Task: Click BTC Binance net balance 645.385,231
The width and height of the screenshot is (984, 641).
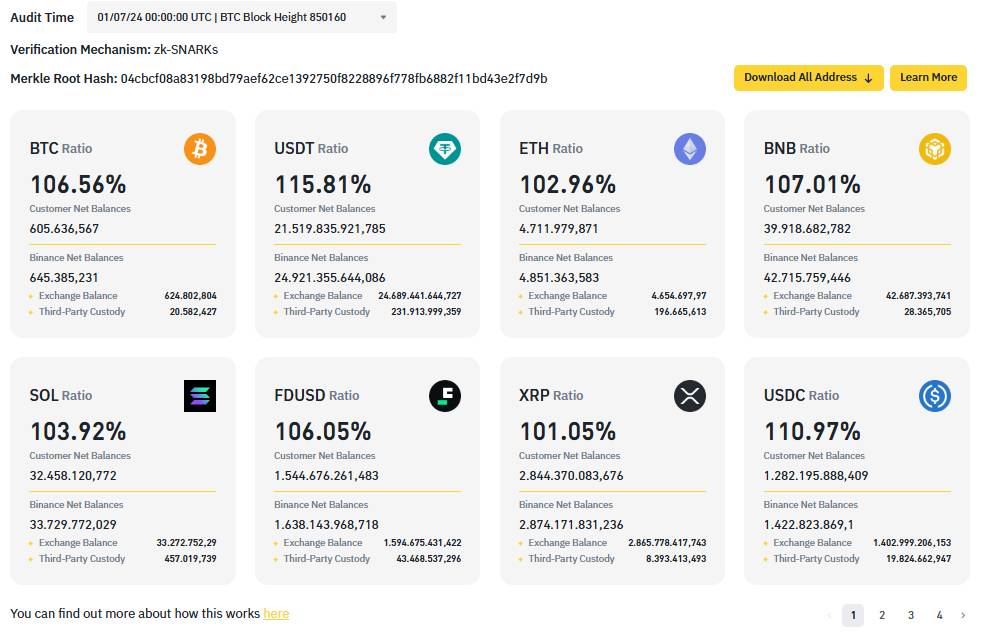Action: (64, 277)
